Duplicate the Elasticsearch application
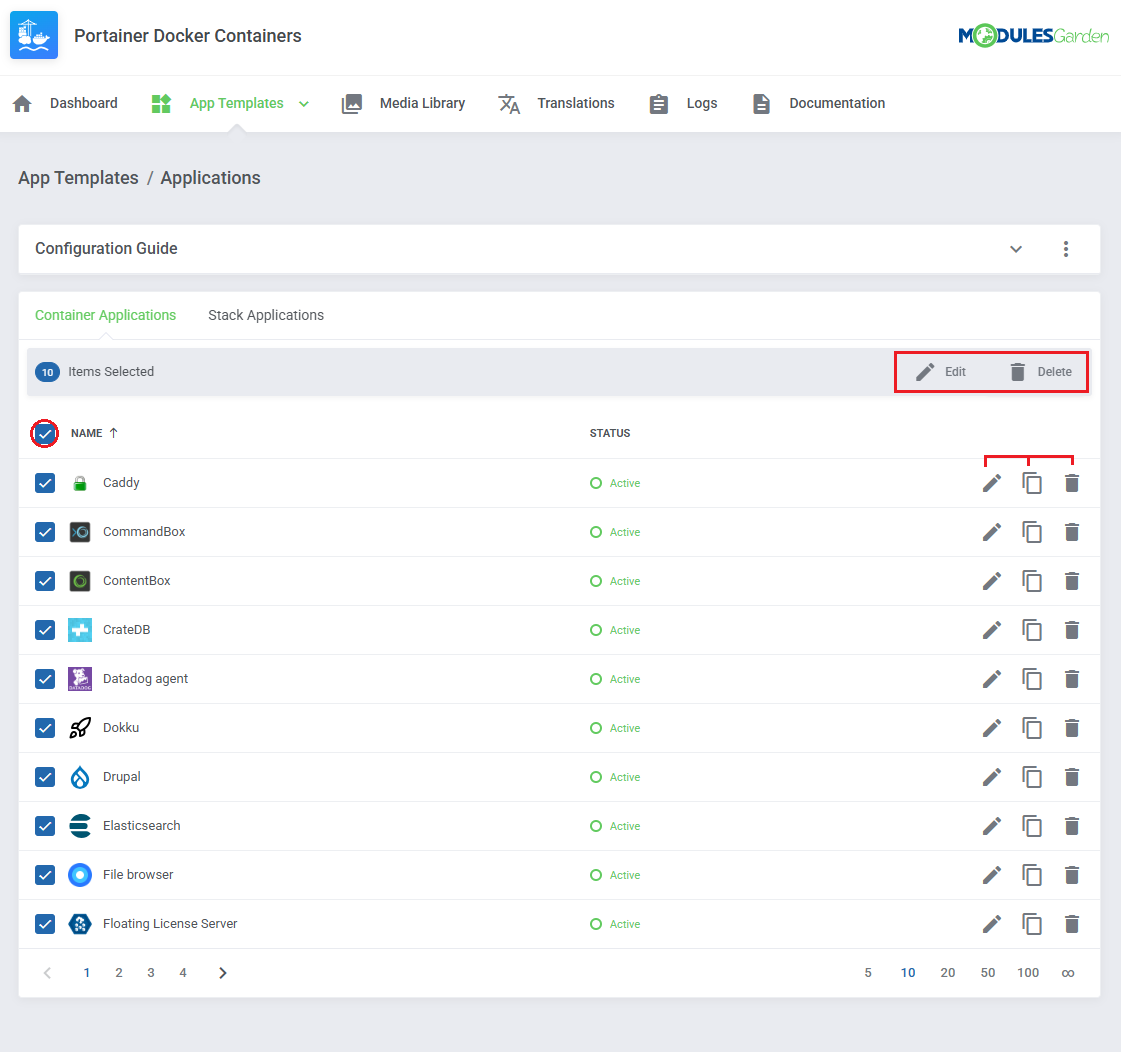The height and width of the screenshot is (1052, 1121). pos(1032,826)
